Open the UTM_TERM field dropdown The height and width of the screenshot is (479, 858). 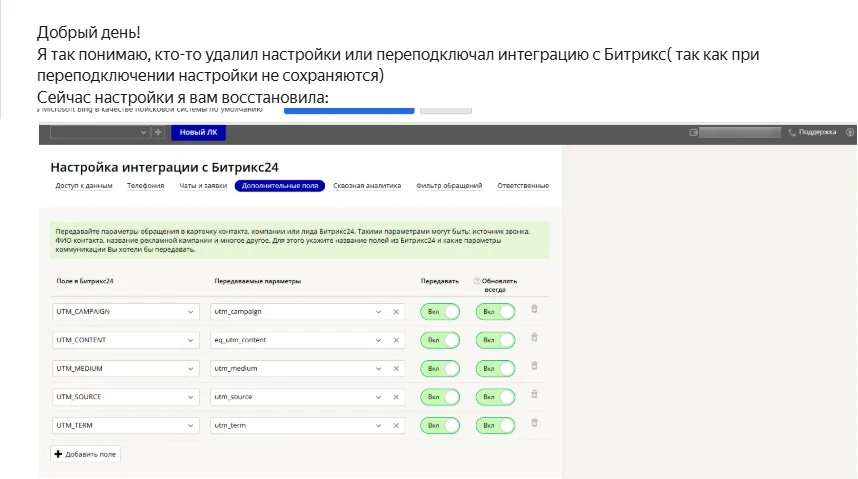click(126, 426)
